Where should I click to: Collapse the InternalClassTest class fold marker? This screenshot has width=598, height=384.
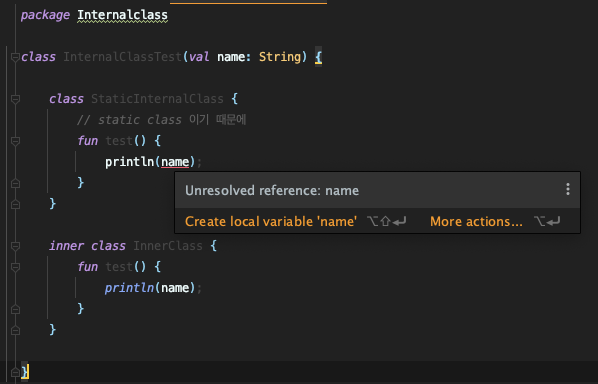(x=15, y=57)
